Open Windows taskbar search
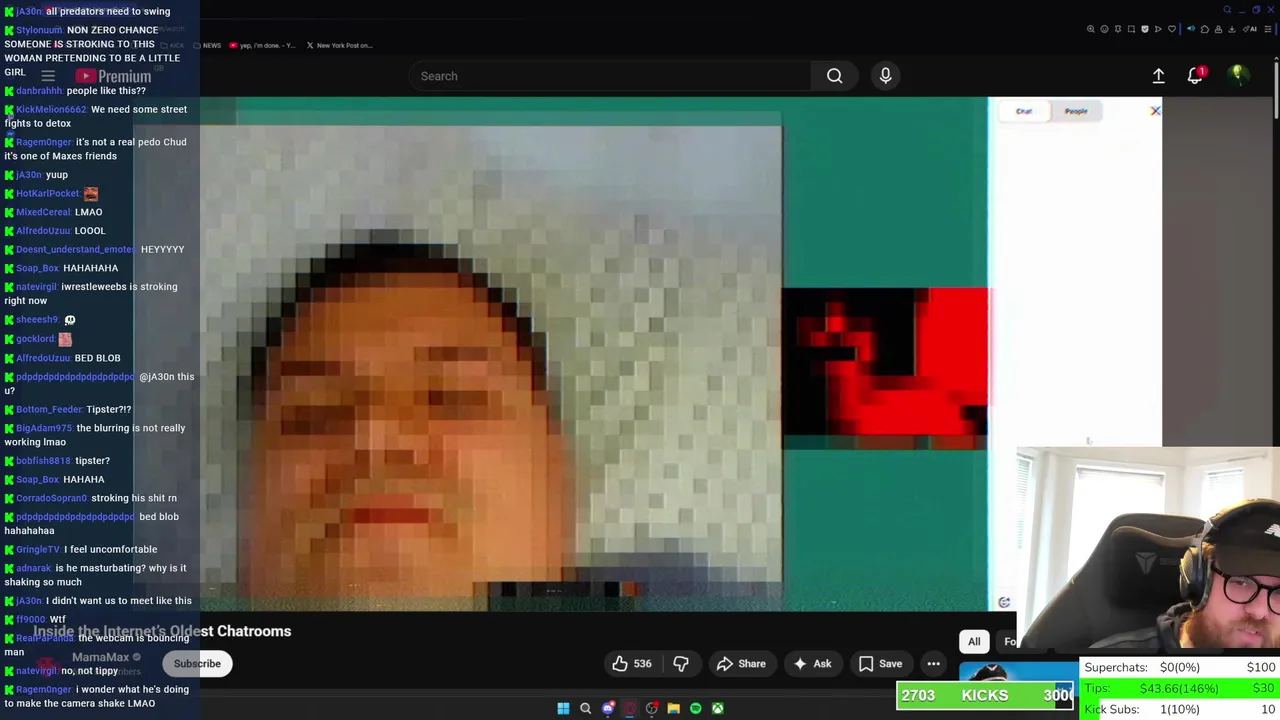The width and height of the screenshot is (1280, 720). coord(585,708)
